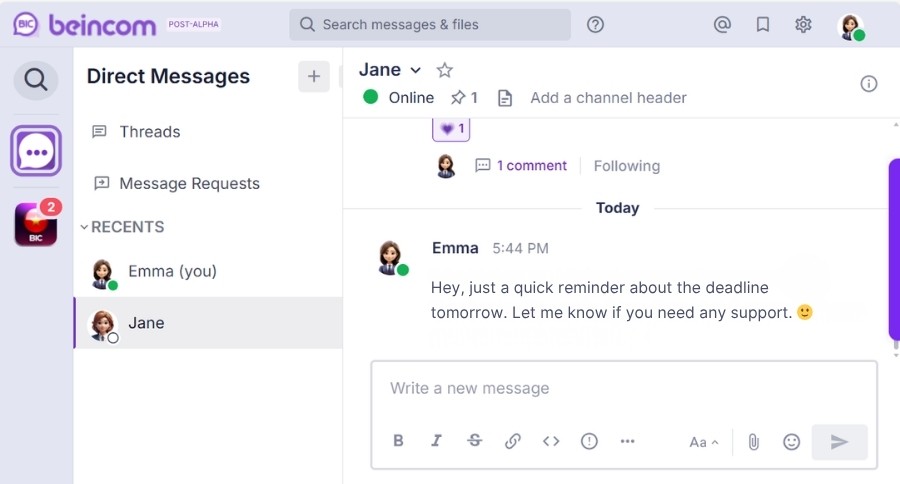Click the sidebar search magnifier icon
The height and width of the screenshot is (484, 900).
(x=36, y=79)
